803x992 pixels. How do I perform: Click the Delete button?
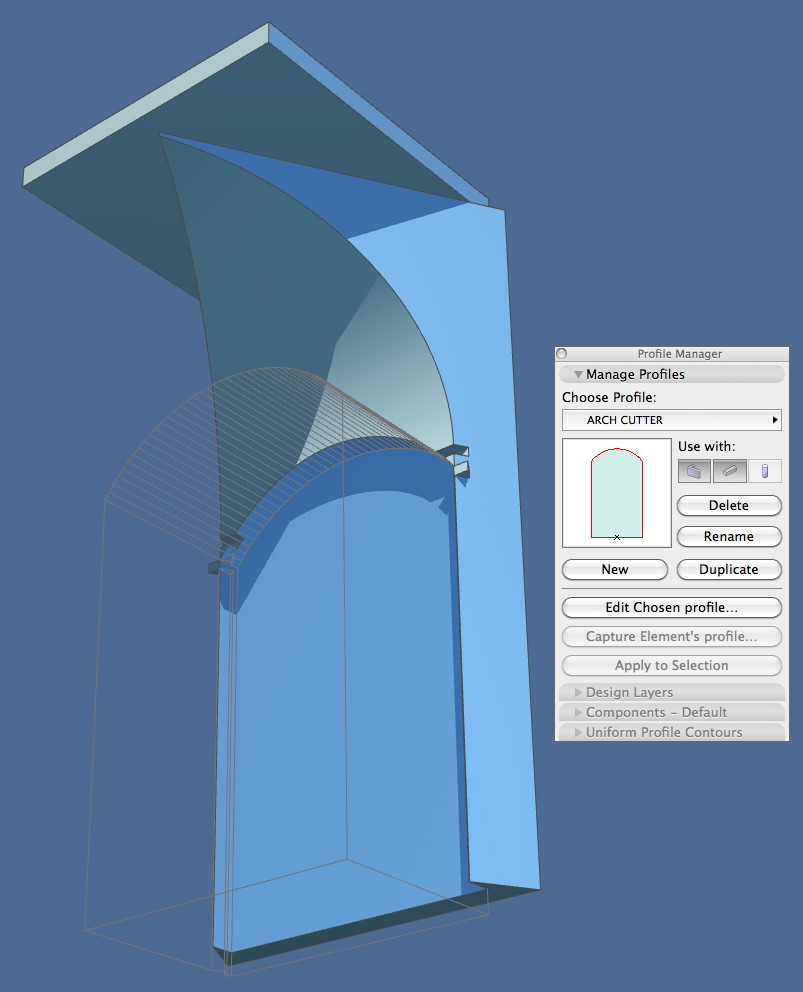point(729,505)
